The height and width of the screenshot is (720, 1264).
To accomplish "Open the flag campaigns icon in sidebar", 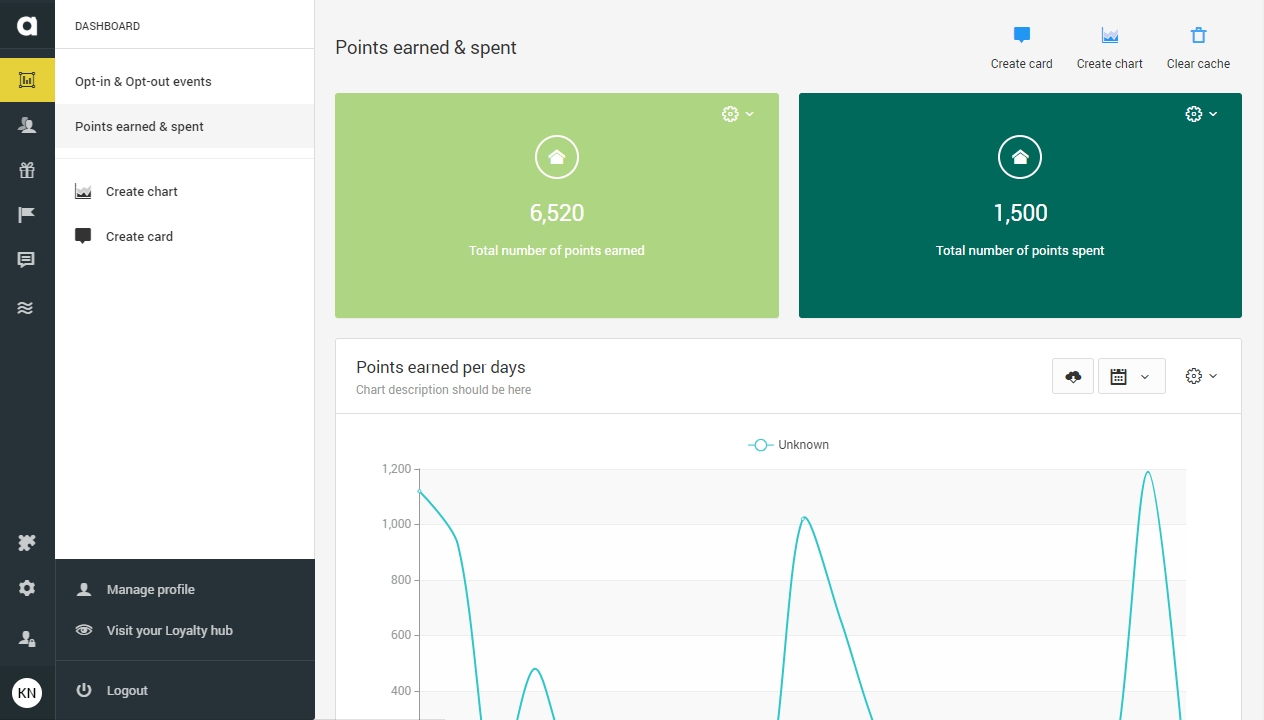I will (27, 215).
